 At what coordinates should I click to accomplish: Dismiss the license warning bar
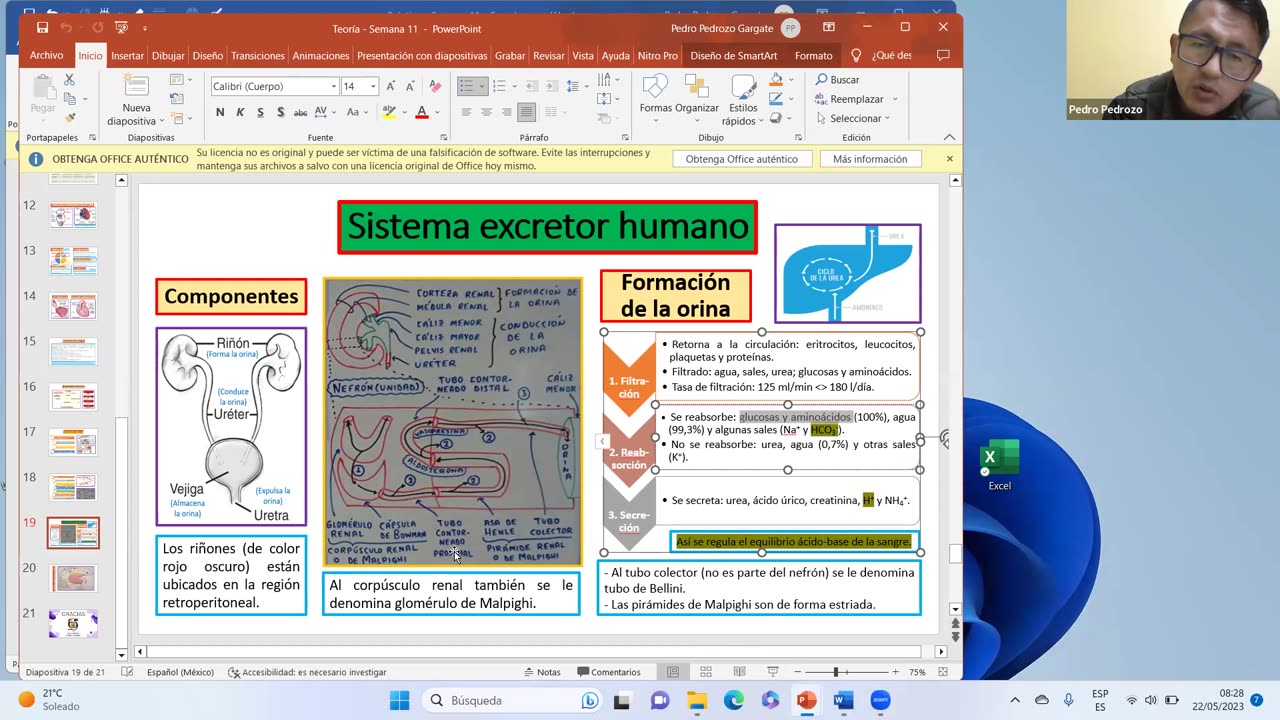949,159
